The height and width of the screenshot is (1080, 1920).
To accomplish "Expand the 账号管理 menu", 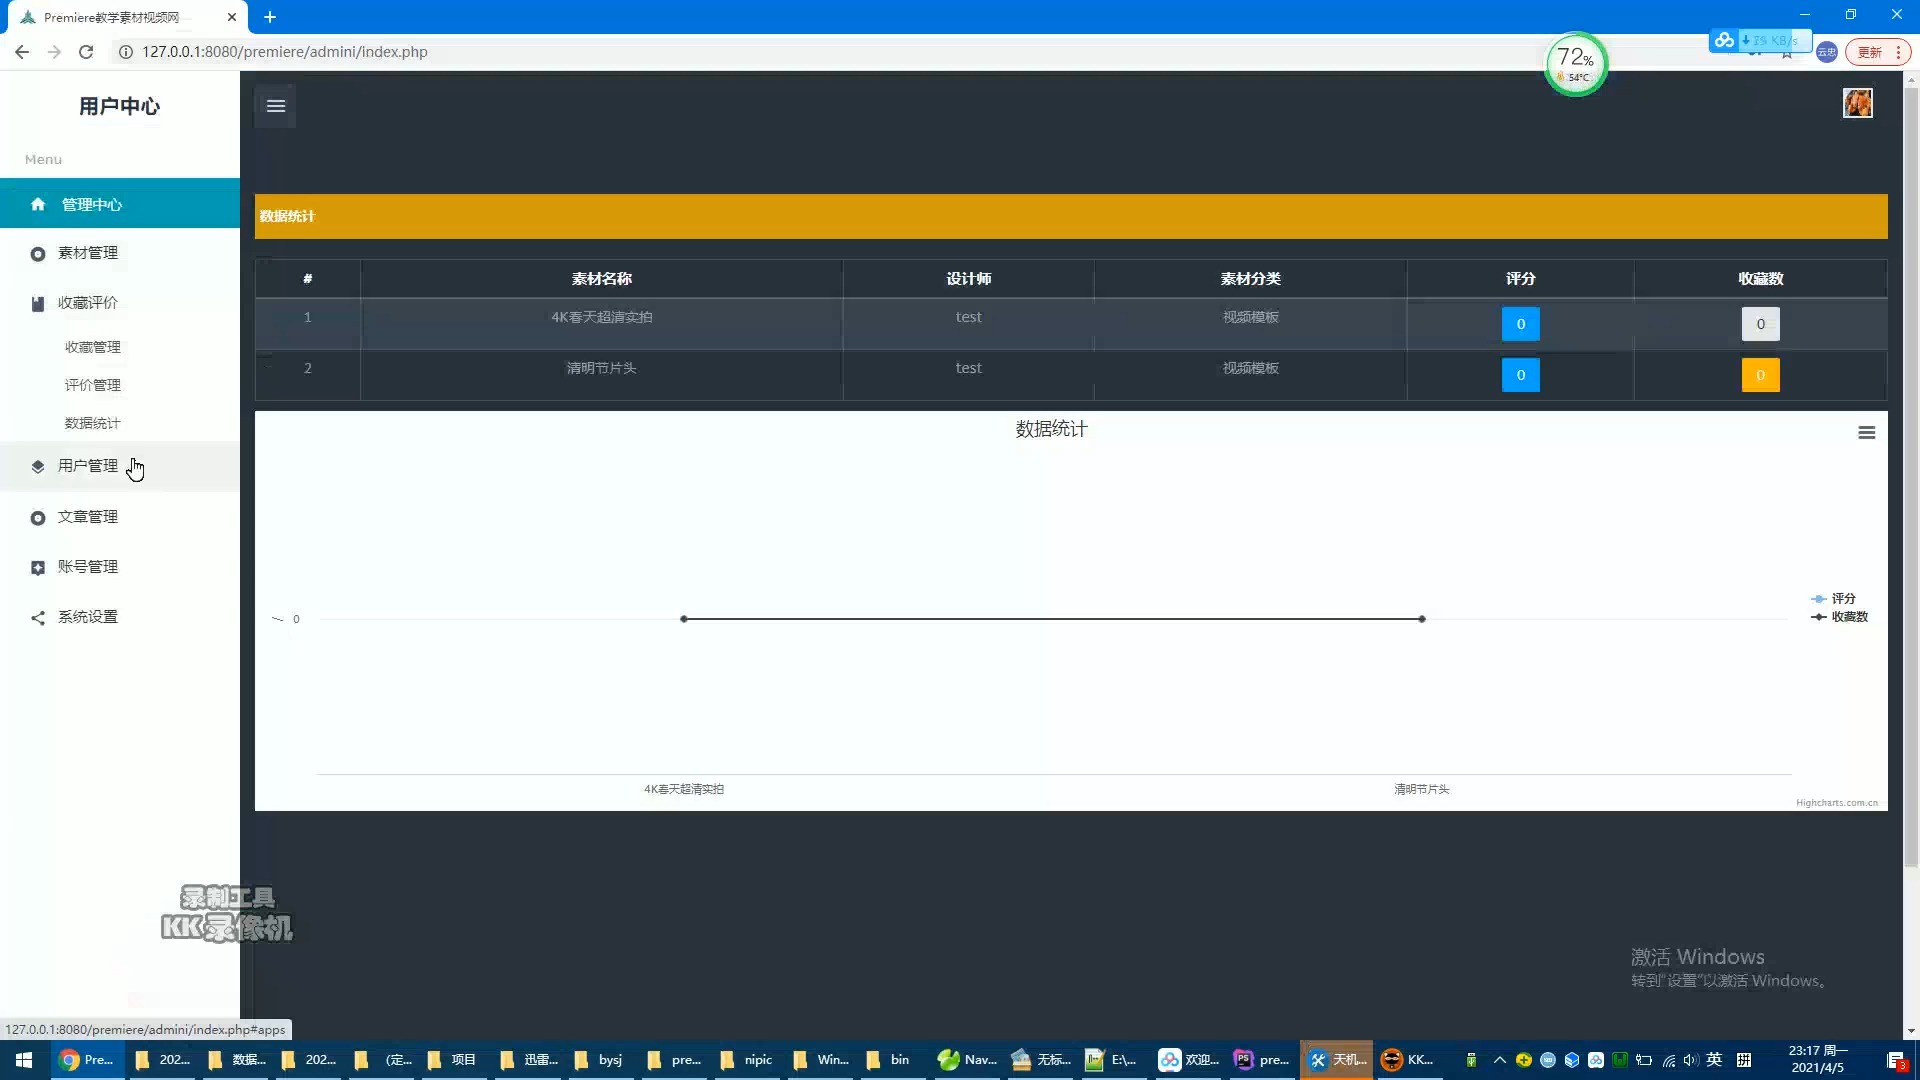I will pos(120,567).
